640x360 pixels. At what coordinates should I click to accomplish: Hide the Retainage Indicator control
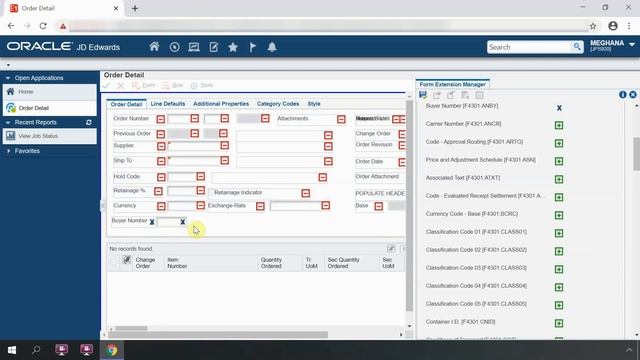pyautogui.click(x=305, y=193)
